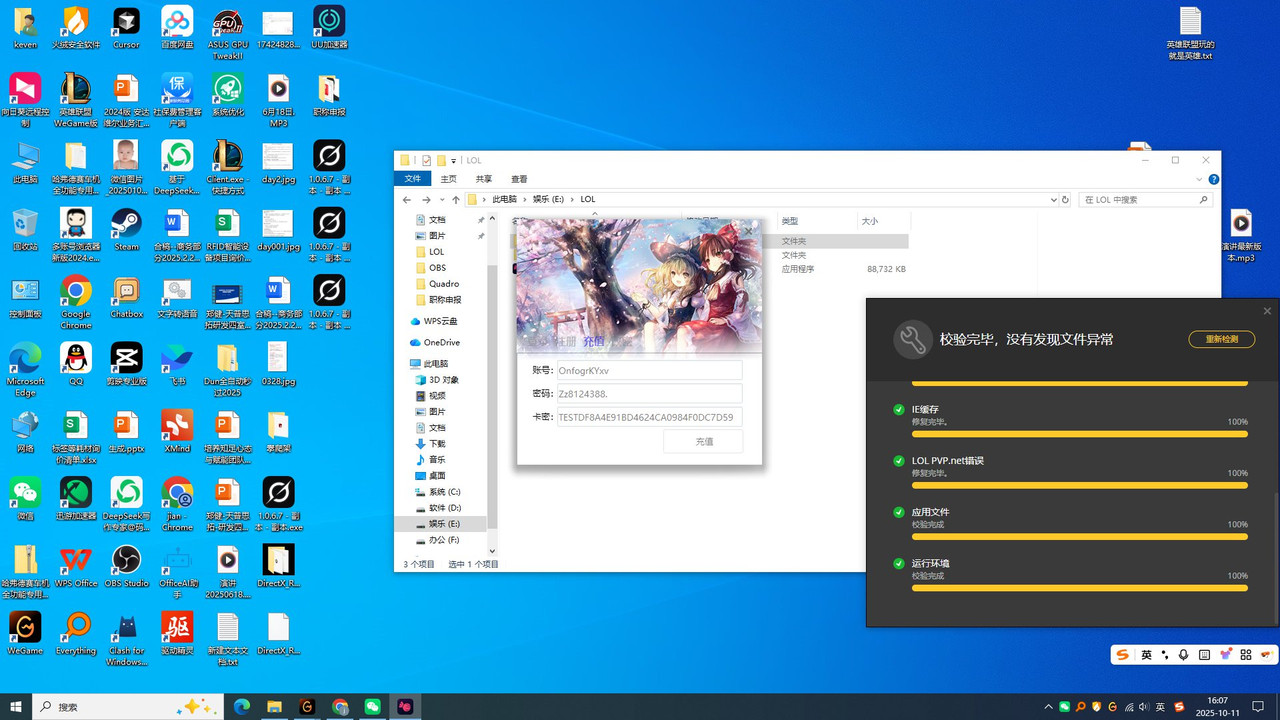Click Sogou S logo on IME toolbar
The height and width of the screenshot is (720, 1280).
click(1122, 655)
